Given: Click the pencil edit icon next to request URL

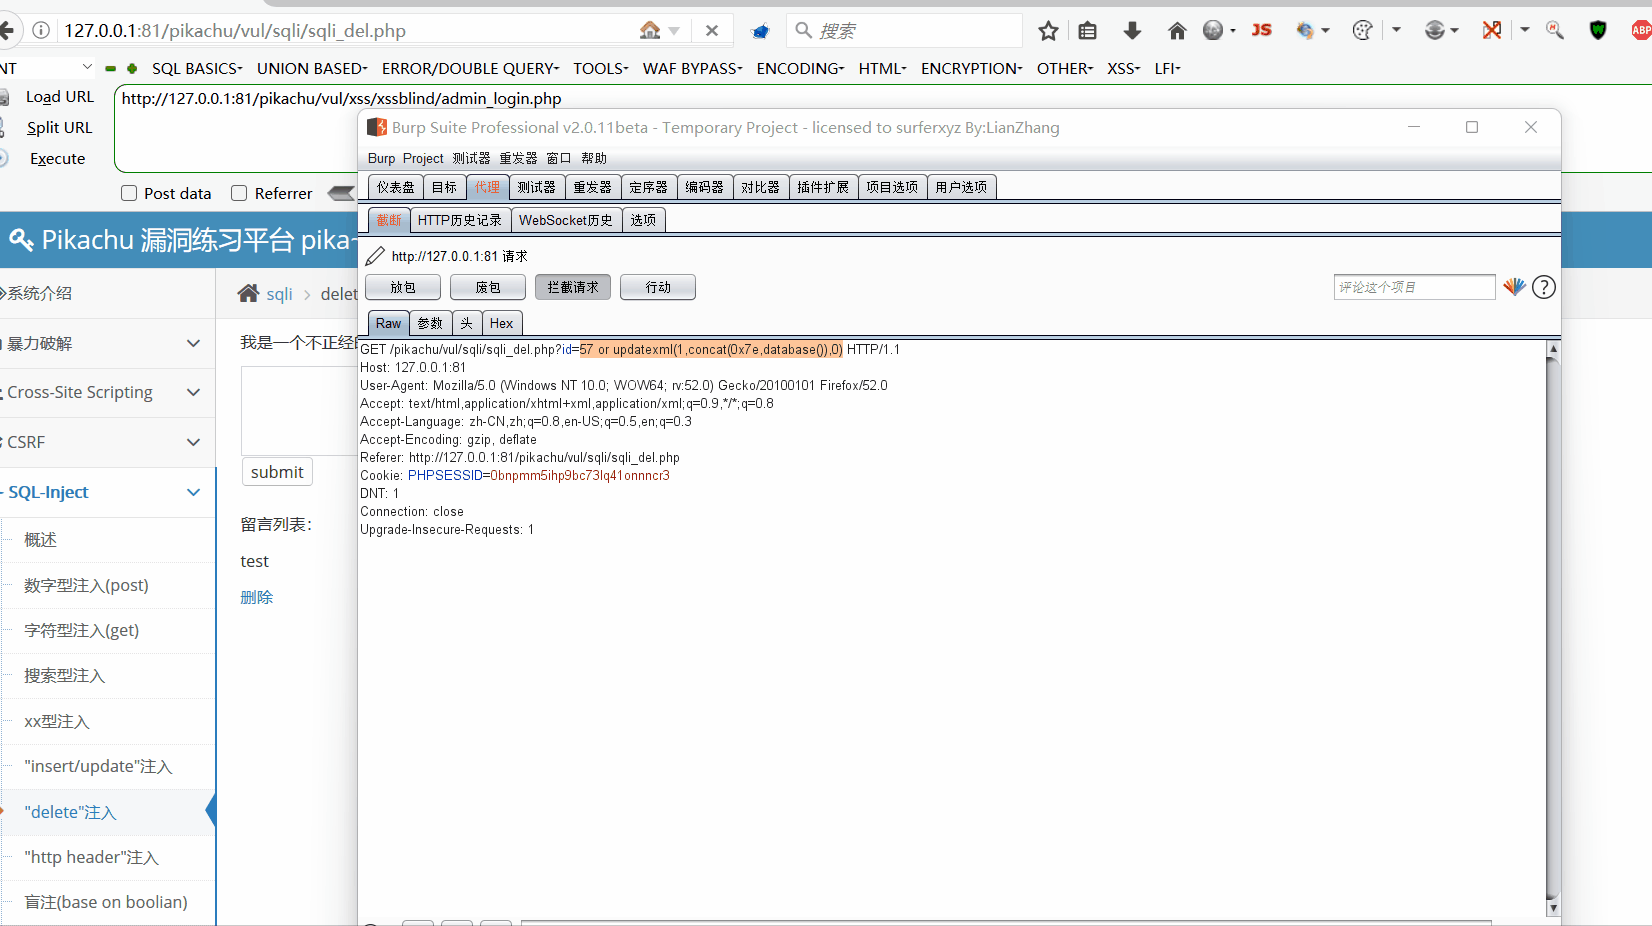Looking at the screenshot, I should [x=375, y=256].
